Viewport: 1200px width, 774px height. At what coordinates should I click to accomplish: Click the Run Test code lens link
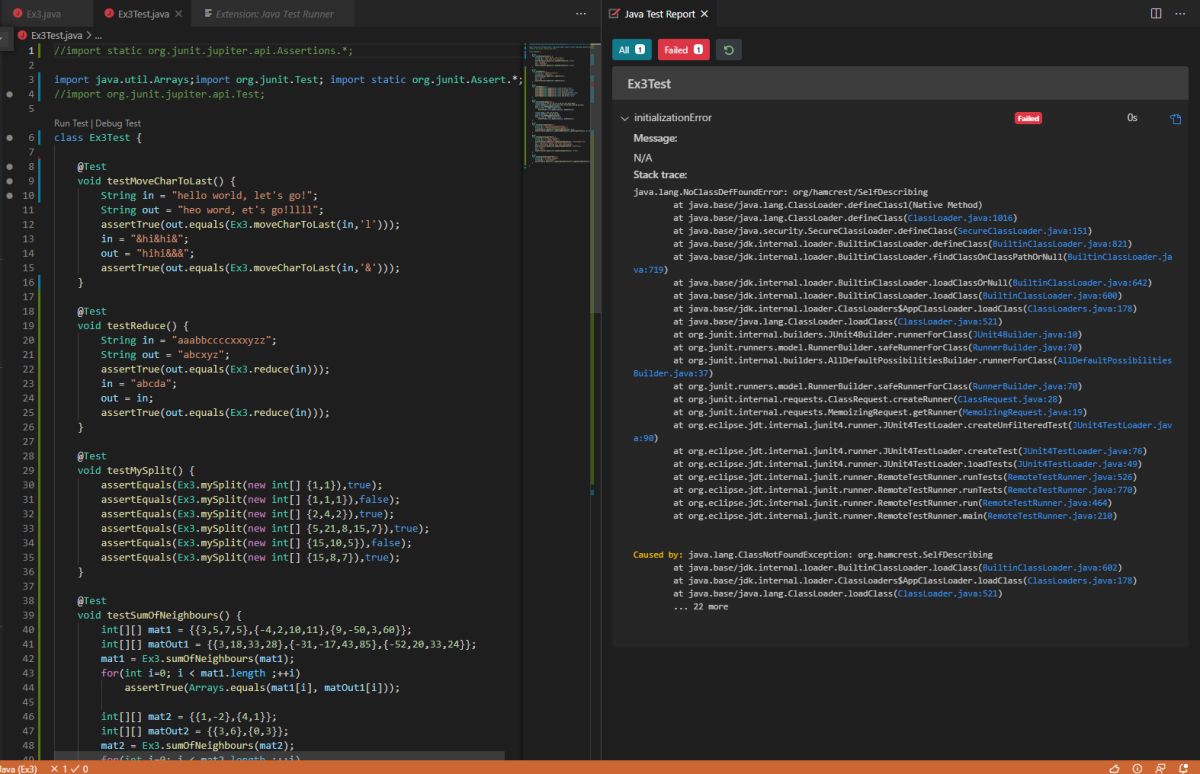(x=71, y=123)
